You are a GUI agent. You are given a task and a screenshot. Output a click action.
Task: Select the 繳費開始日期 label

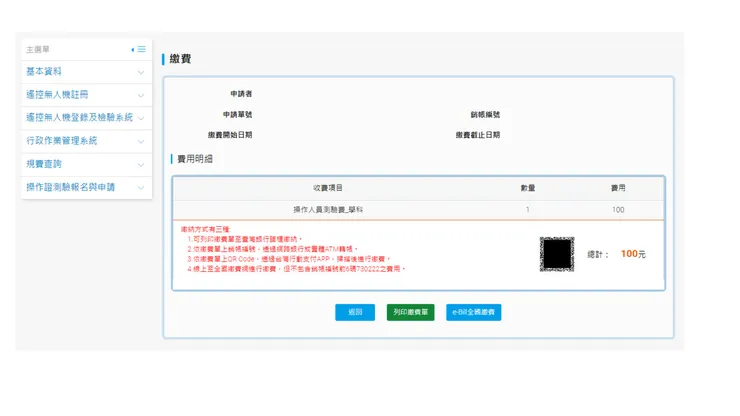[230, 135]
